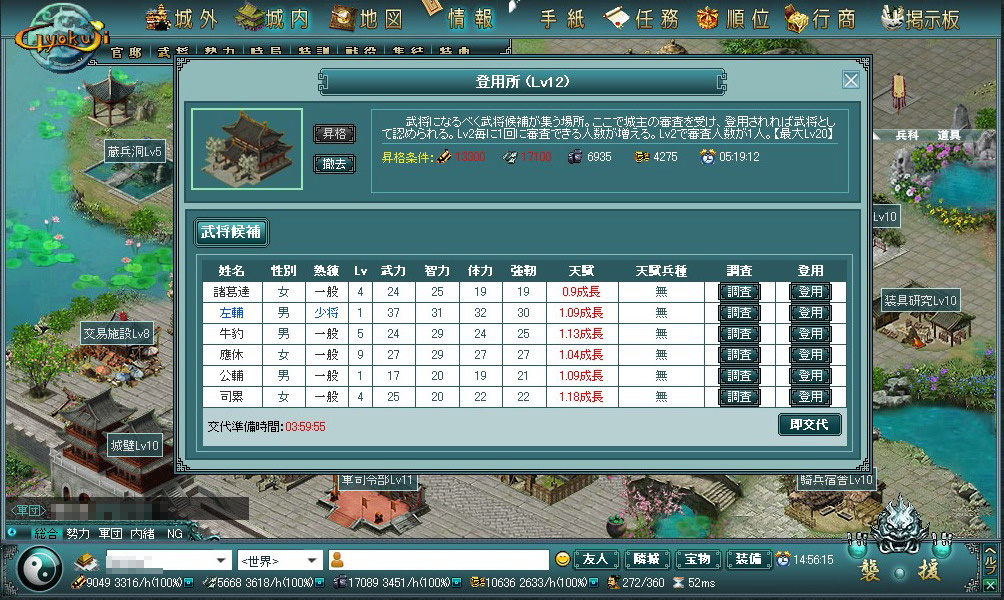Recruit candidate 諸葛達 with 登用
Screen dimensions: 1004x600
(x=810, y=292)
